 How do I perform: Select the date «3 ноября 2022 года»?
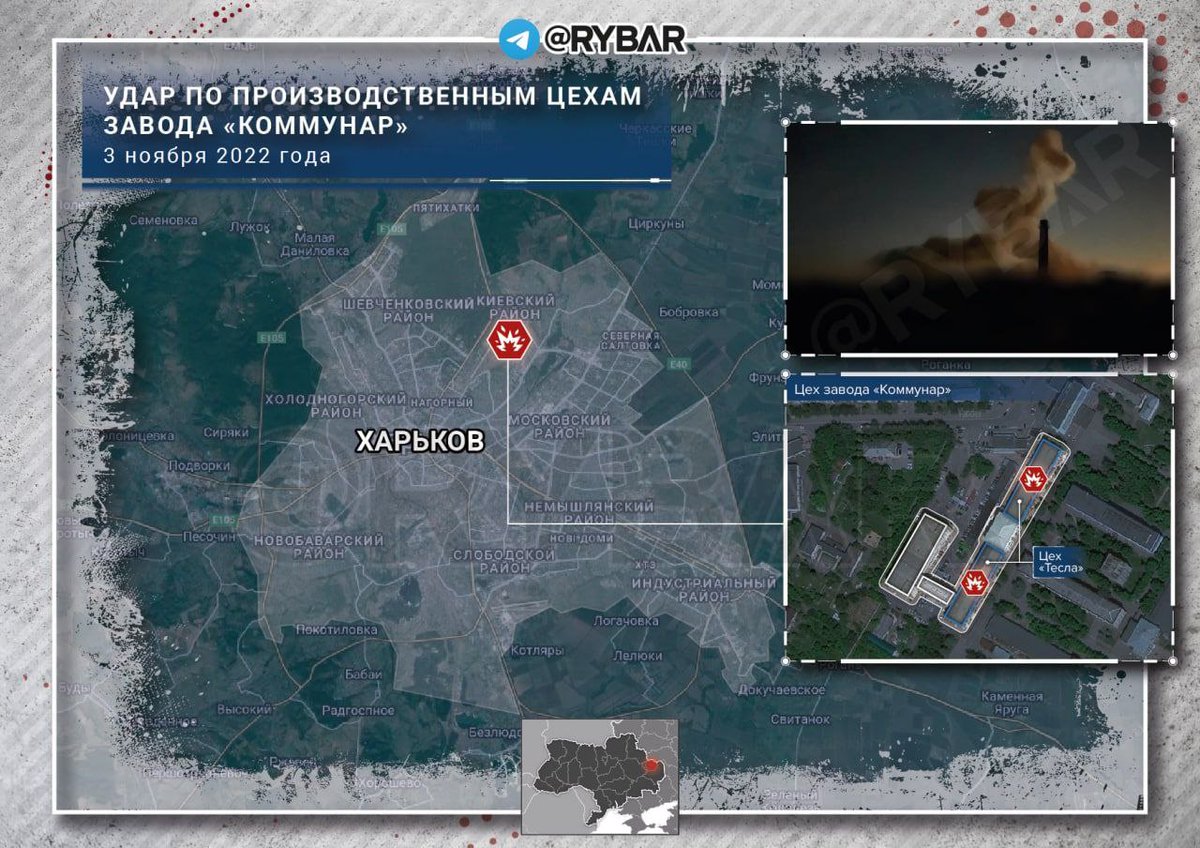point(216,156)
